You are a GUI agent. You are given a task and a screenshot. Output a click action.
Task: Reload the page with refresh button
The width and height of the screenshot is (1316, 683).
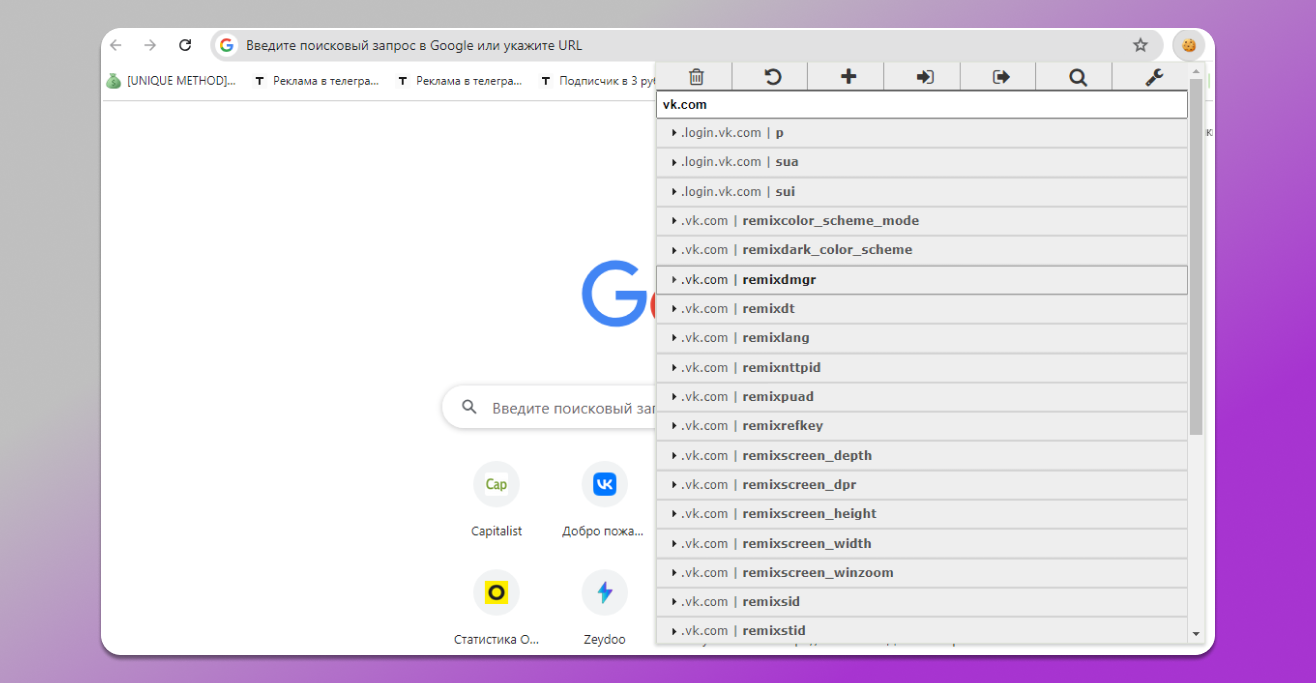coord(185,45)
